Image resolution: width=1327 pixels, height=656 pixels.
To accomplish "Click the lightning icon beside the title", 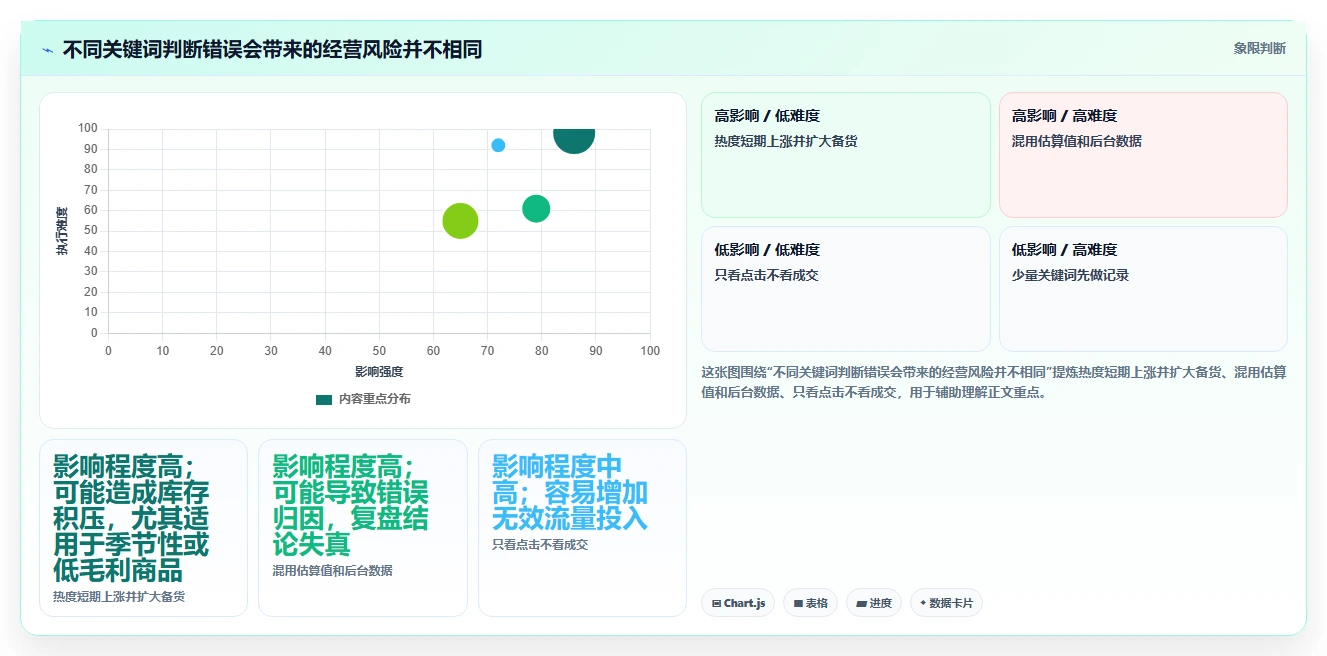I will click(47, 50).
